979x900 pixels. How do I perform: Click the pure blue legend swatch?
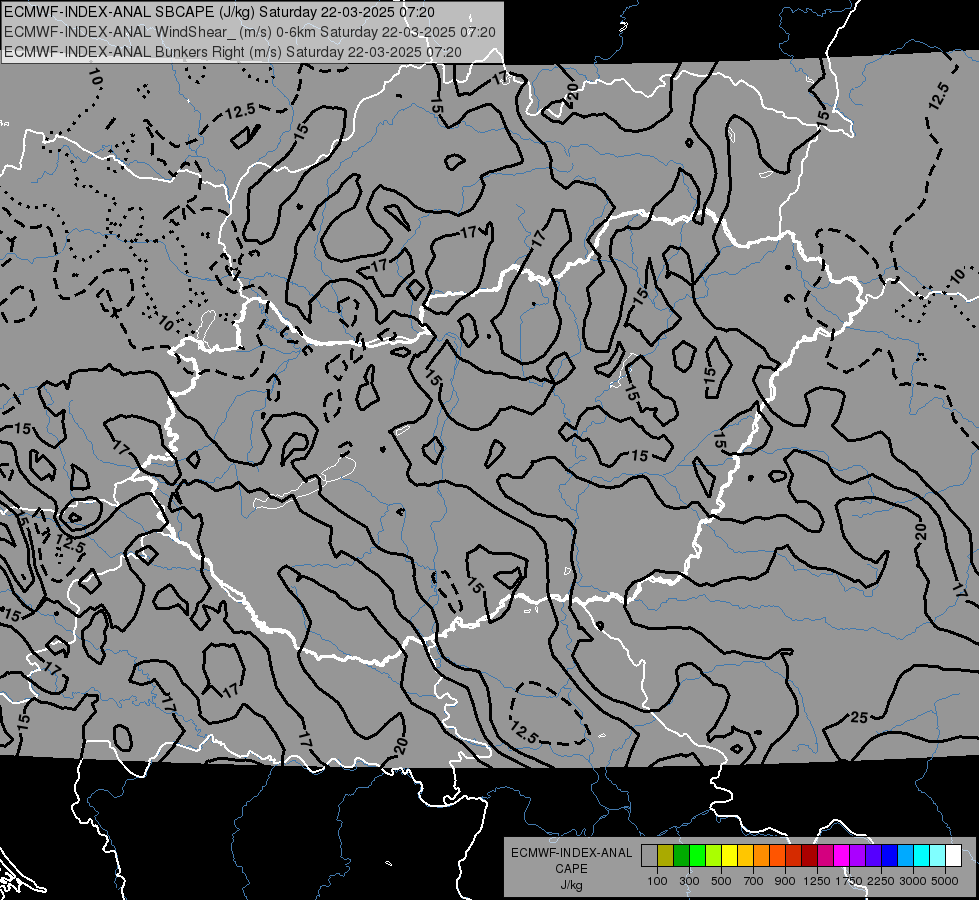[890, 856]
